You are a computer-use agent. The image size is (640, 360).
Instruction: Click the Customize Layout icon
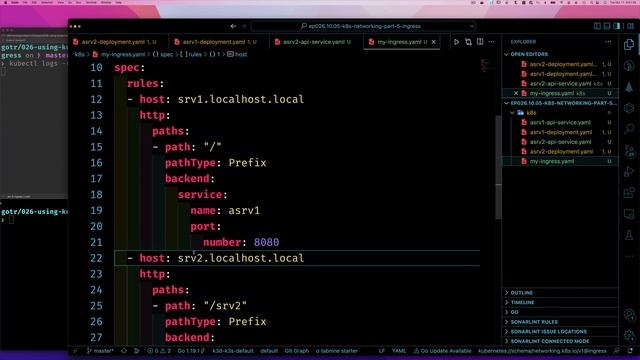coord(631,26)
